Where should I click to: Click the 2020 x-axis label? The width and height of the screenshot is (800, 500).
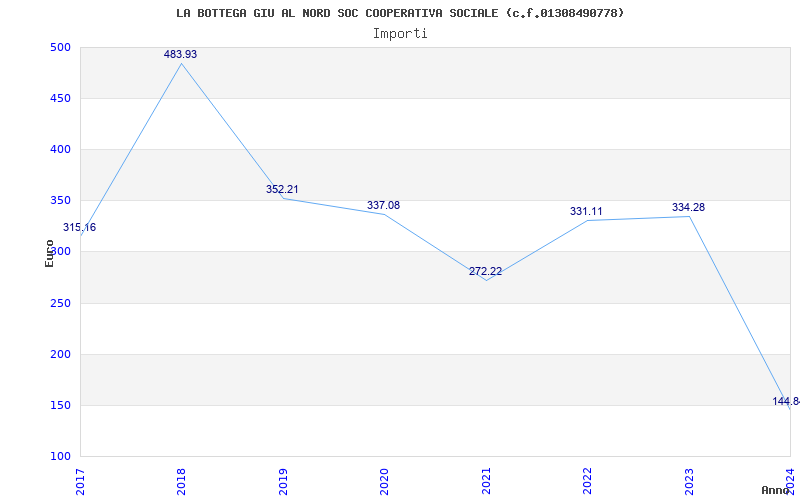385,481
